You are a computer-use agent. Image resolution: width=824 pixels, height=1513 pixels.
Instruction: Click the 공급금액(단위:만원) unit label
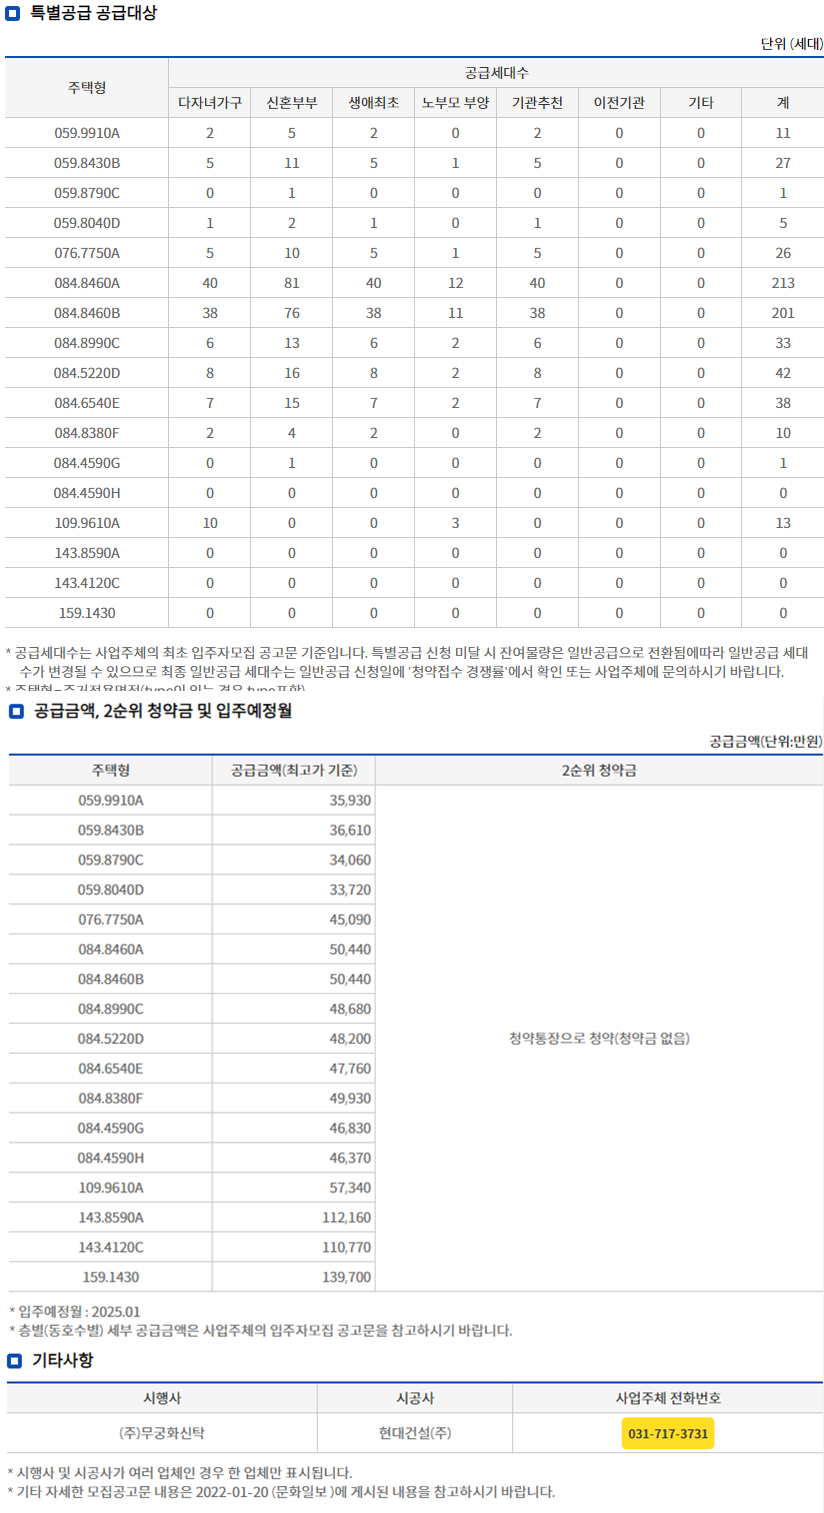(766, 741)
